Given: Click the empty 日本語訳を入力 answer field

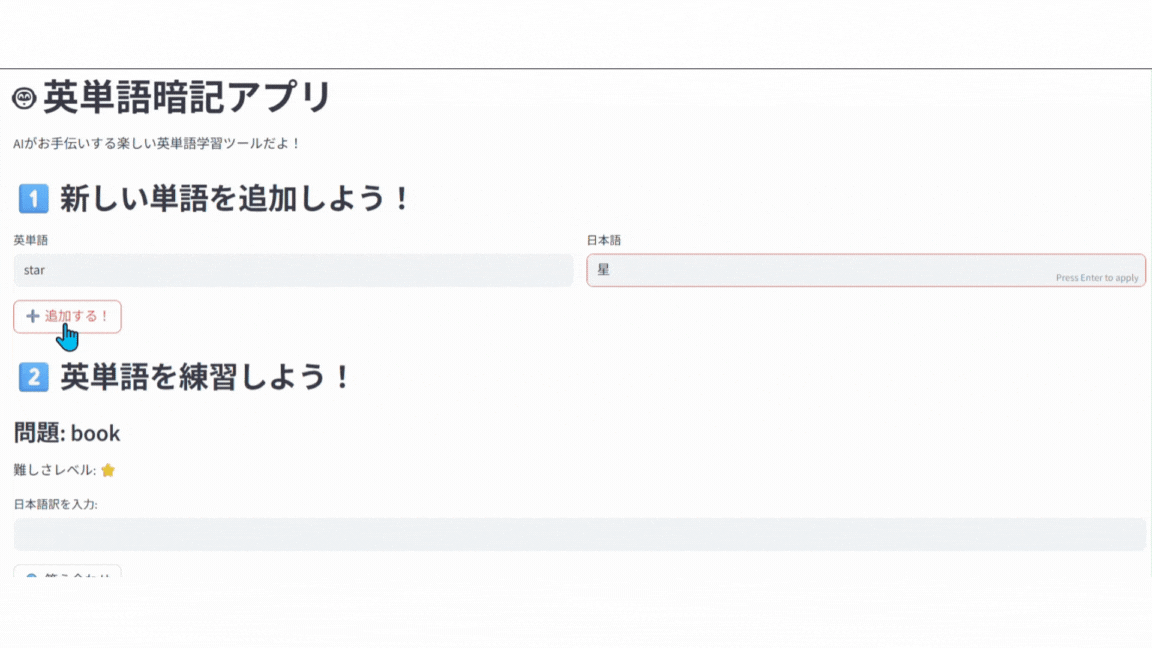Looking at the screenshot, I should [579, 534].
